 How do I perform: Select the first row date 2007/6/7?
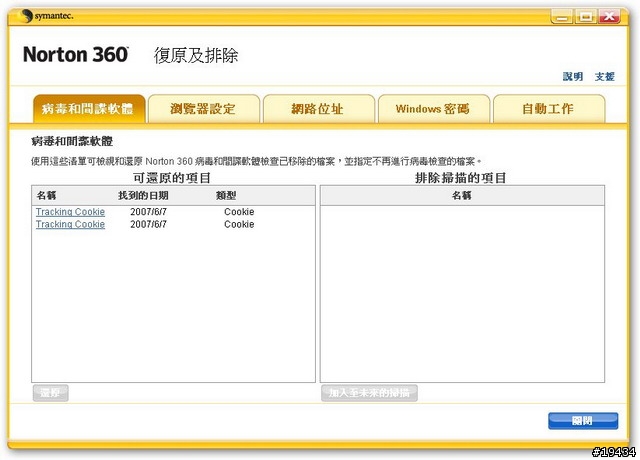(149, 212)
